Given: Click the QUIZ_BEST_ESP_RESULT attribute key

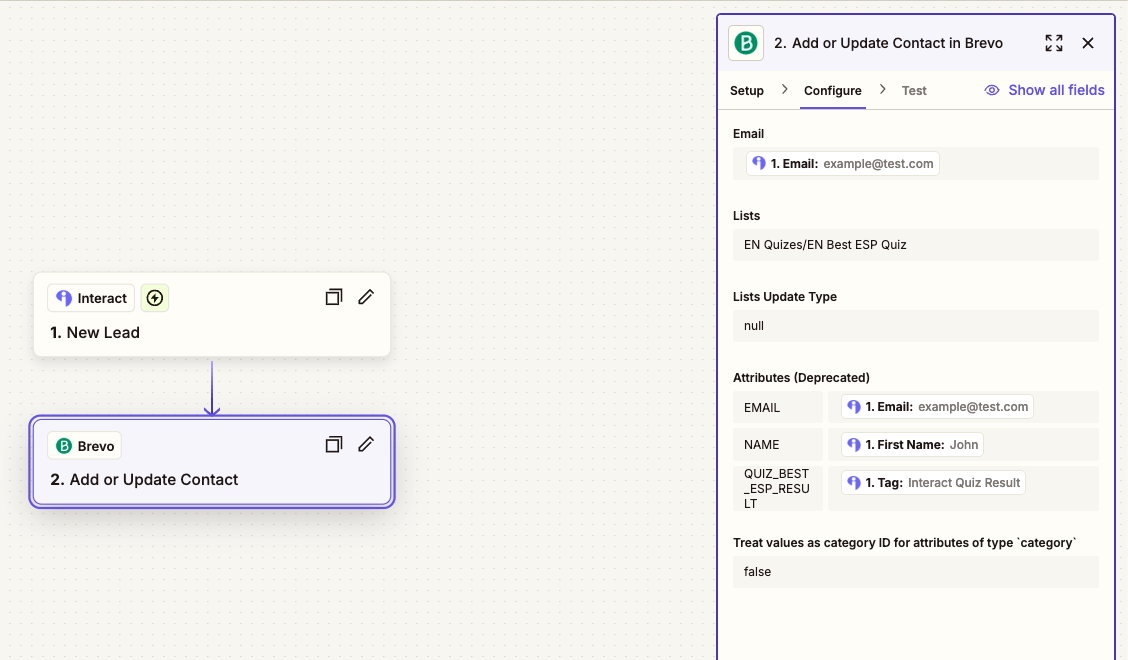Looking at the screenshot, I should tap(778, 489).
